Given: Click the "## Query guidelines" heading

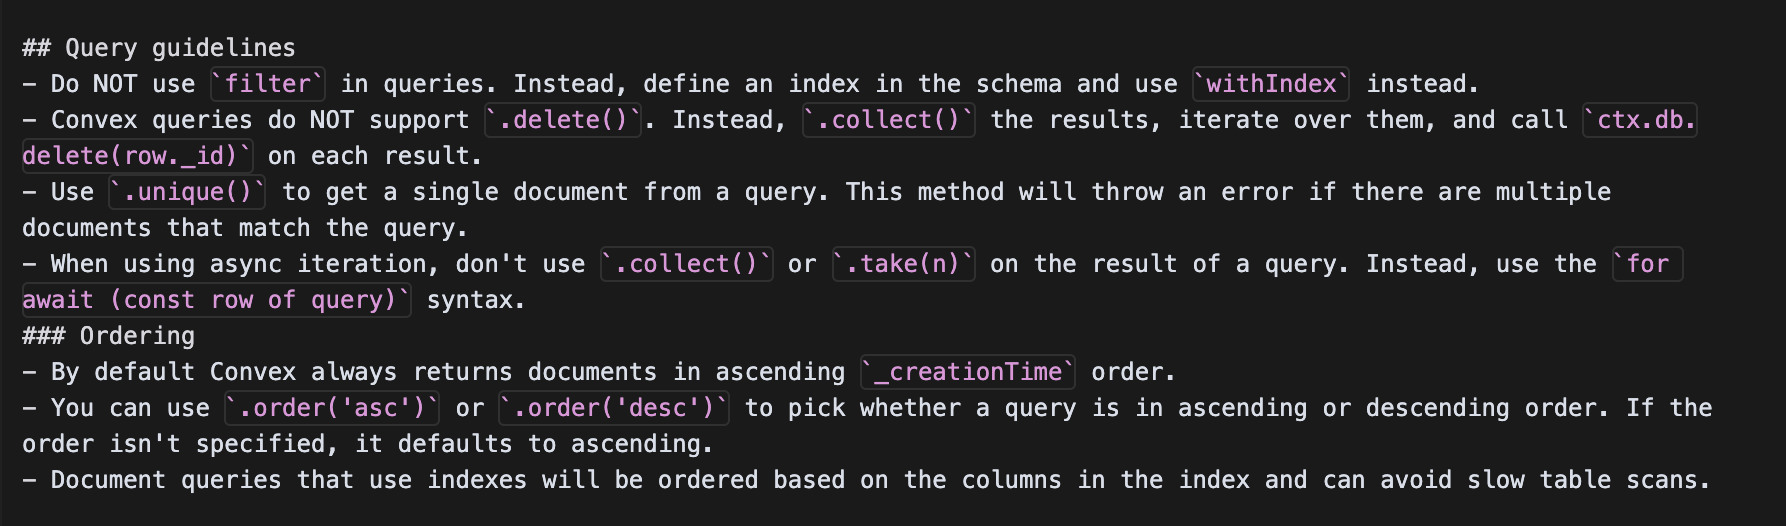Looking at the screenshot, I should (159, 48).
